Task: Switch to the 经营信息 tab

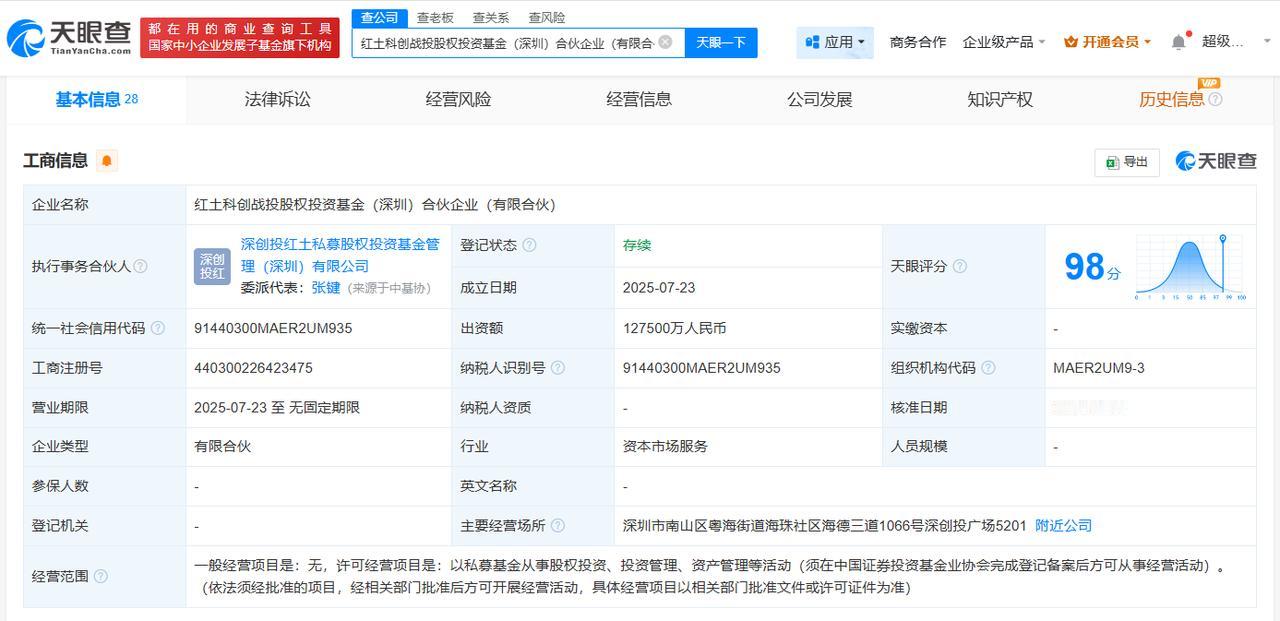Action: click(x=639, y=99)
